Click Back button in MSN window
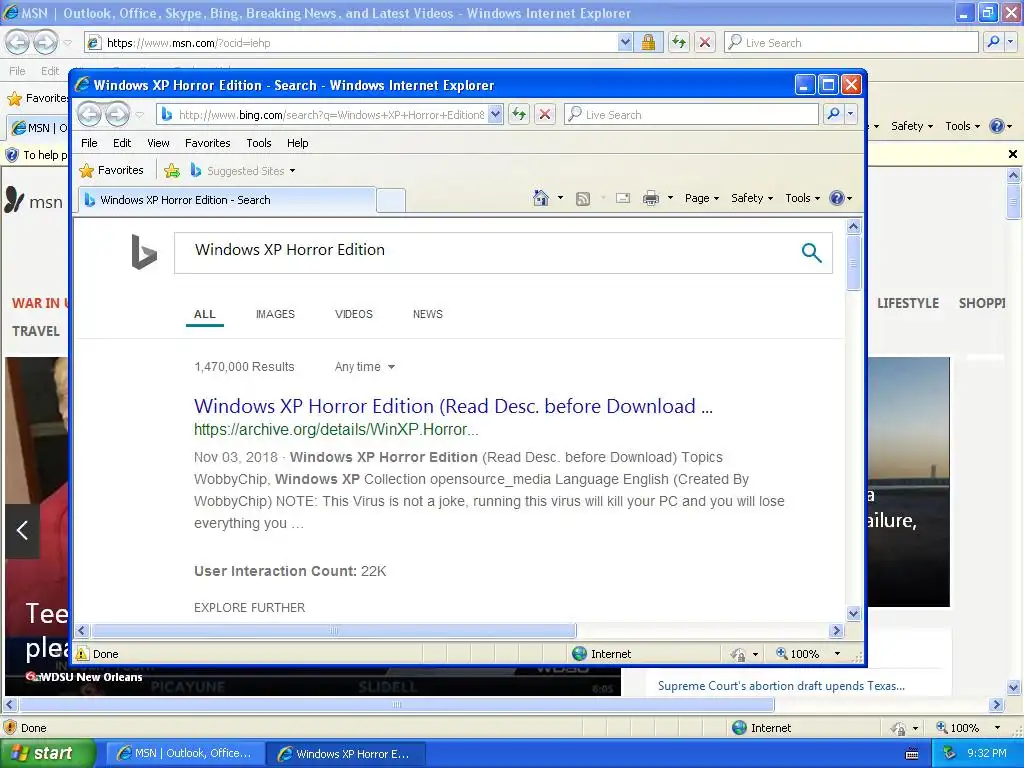The width and height of the screenshot is (1024, 768). coord(17,42)
